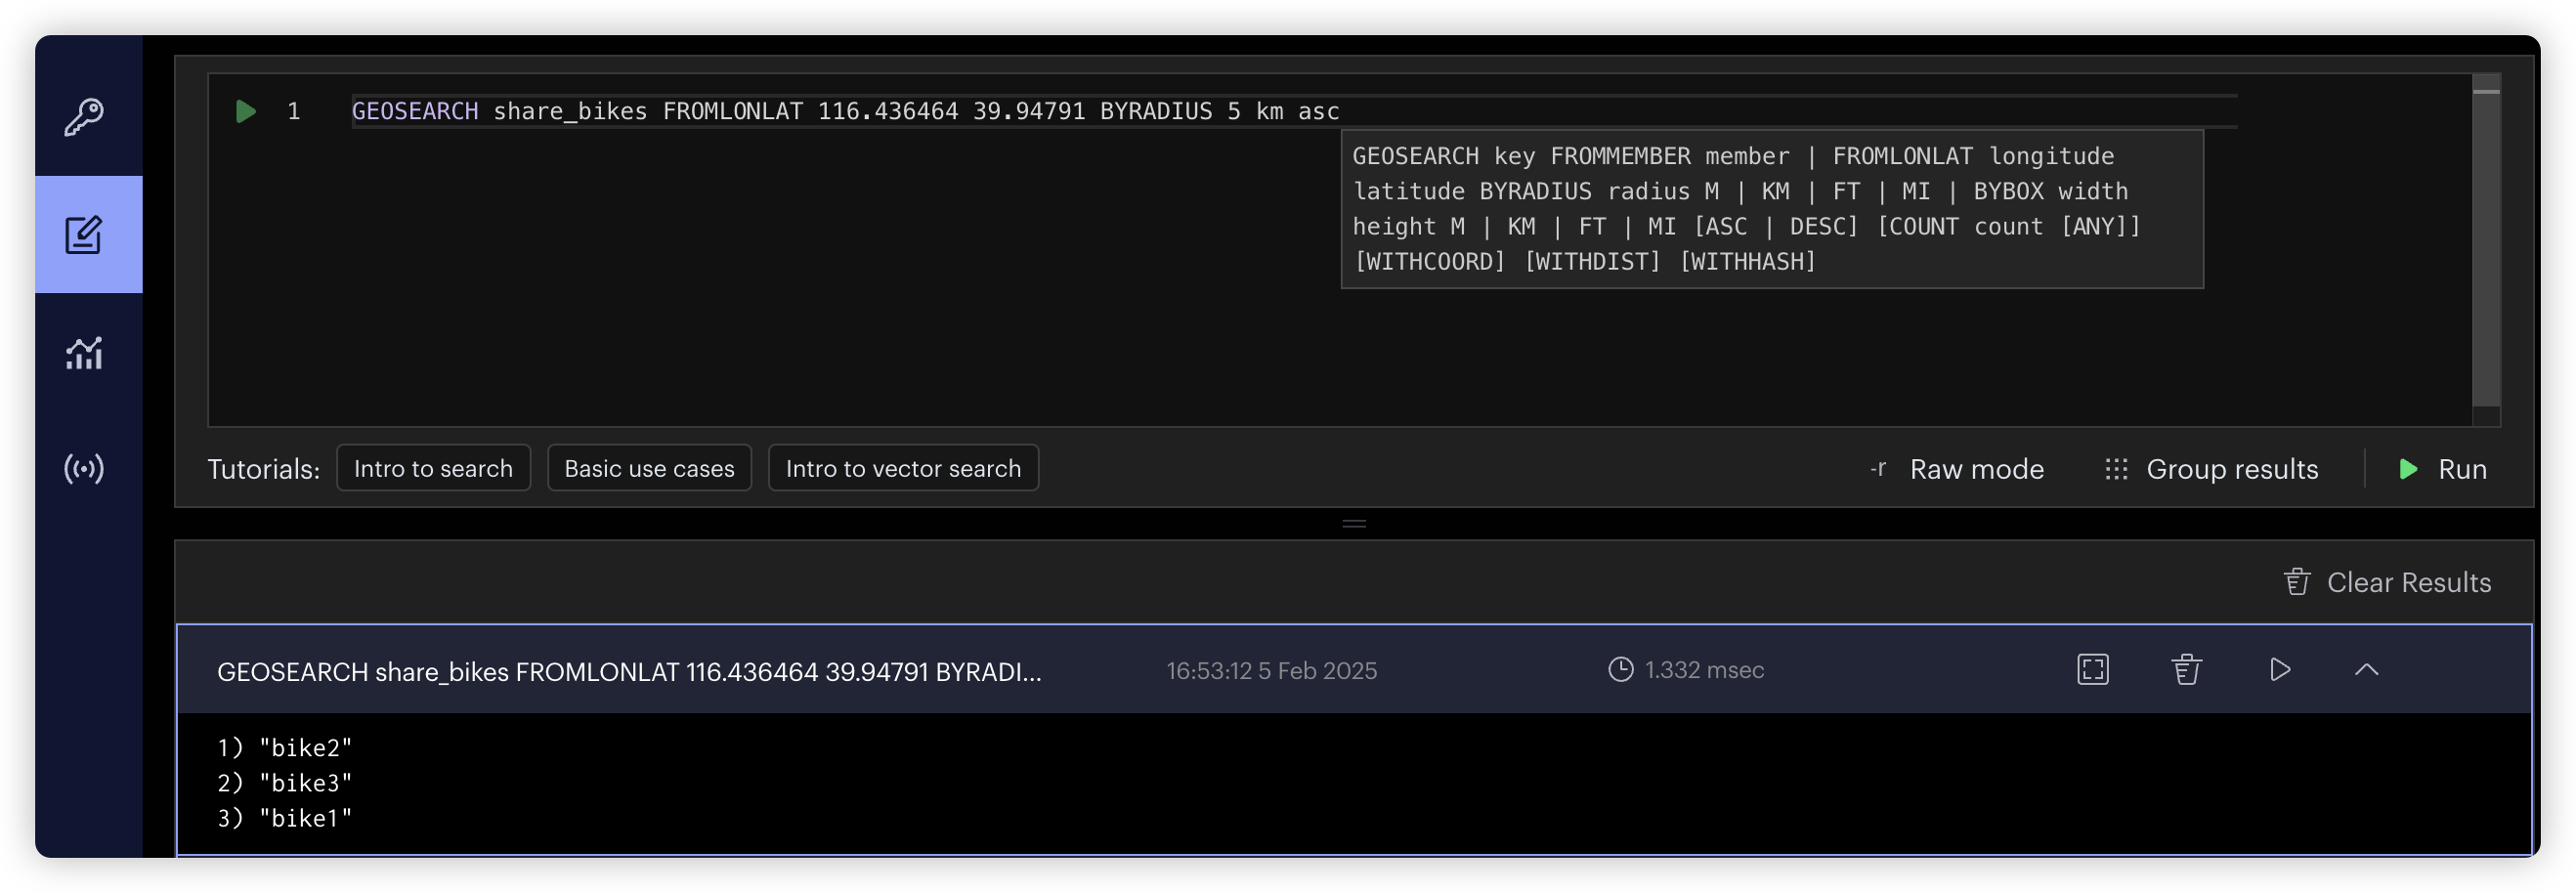Select the Workbench editor icon in sidebar
Viewport: 2576px width, 893px height.
[x=85, y=235]
